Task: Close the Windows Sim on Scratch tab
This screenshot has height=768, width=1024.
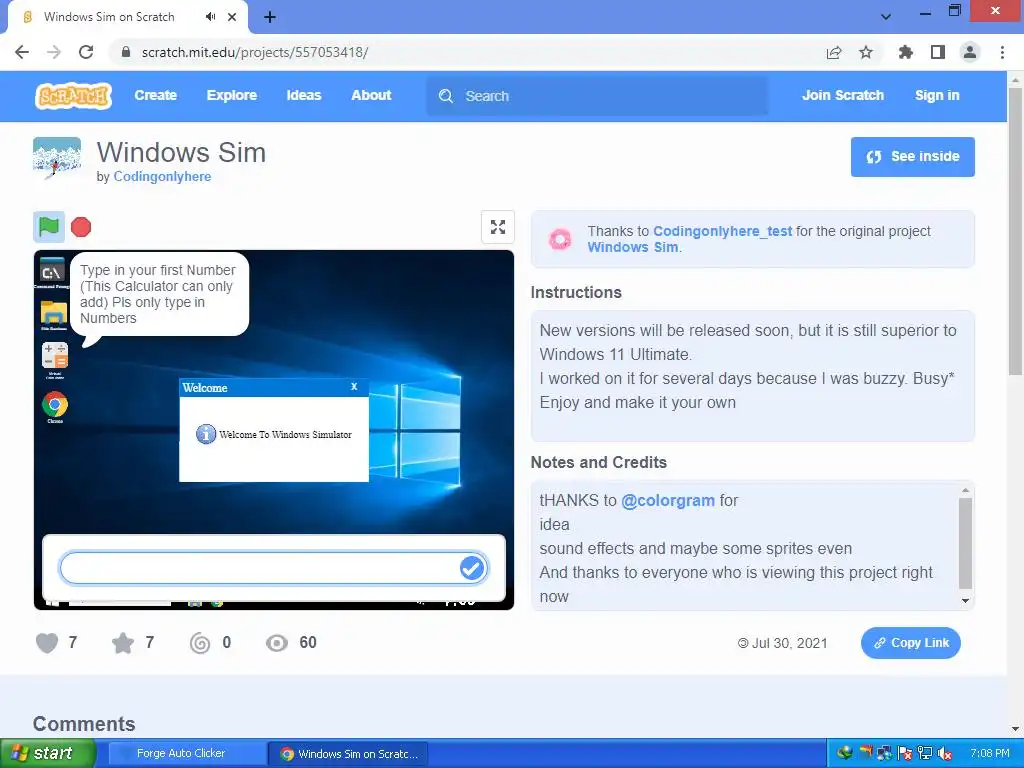Action: tap(232, 17)
